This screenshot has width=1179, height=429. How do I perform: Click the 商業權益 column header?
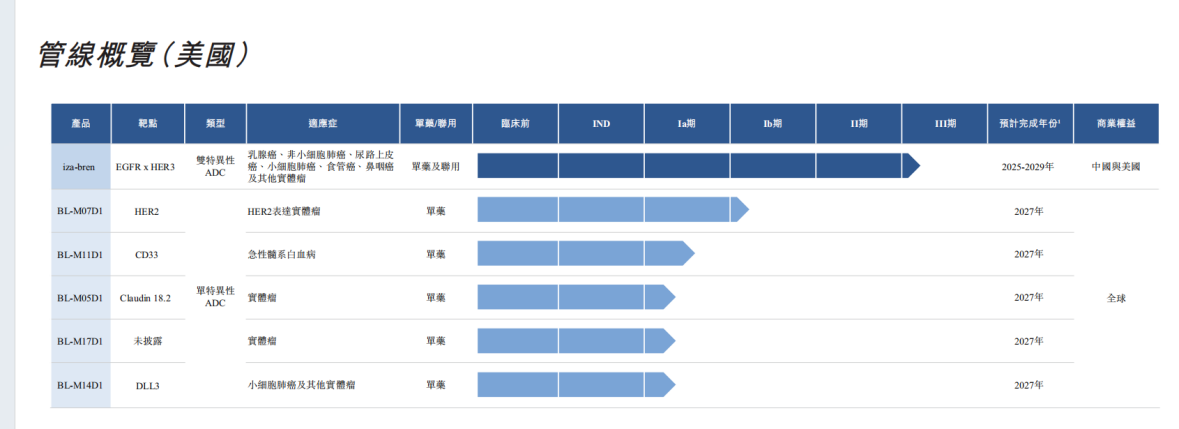[1115, 124]
